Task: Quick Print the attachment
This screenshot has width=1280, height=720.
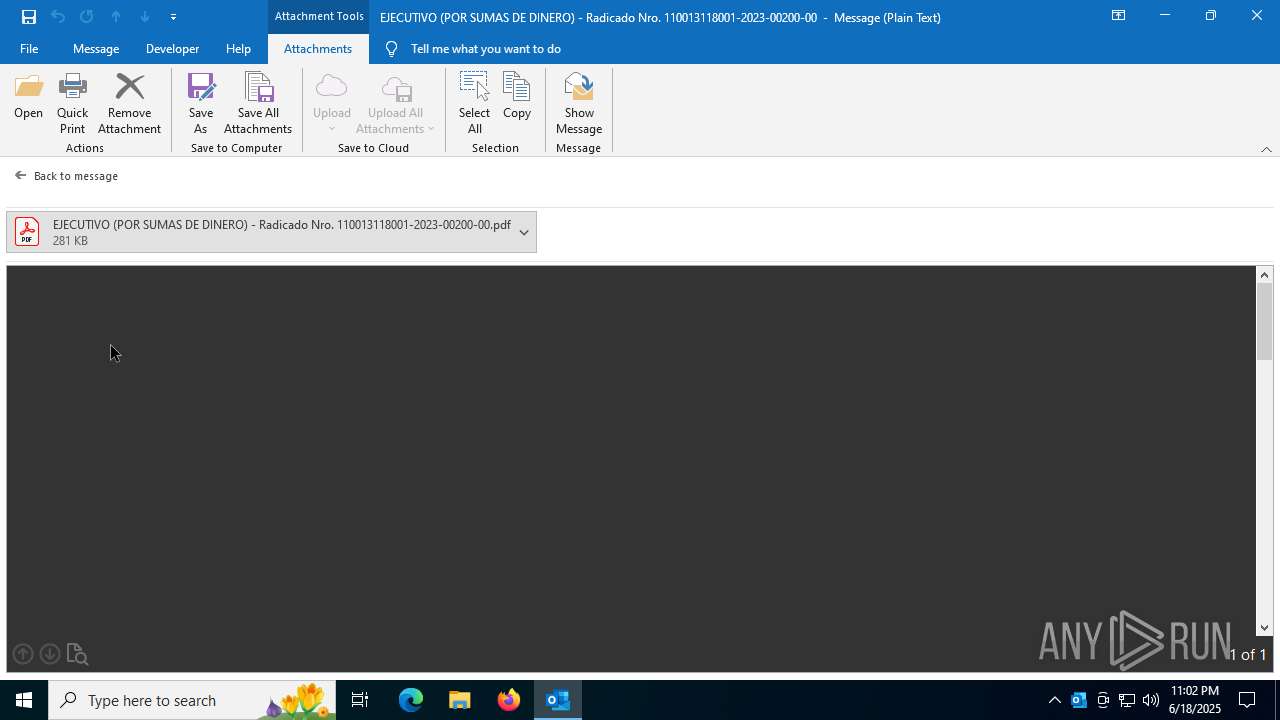Action: (72, 104)
